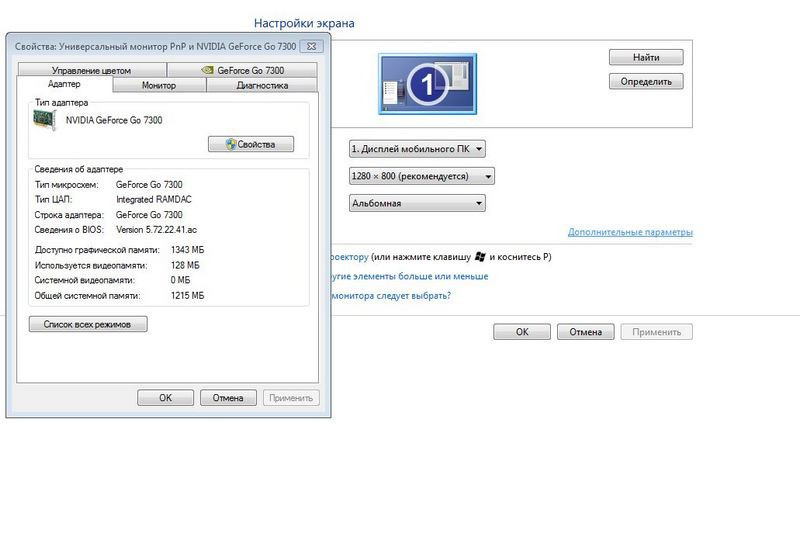Open the text size больше или меньше link
800x544 pixels.
point(410,276)
